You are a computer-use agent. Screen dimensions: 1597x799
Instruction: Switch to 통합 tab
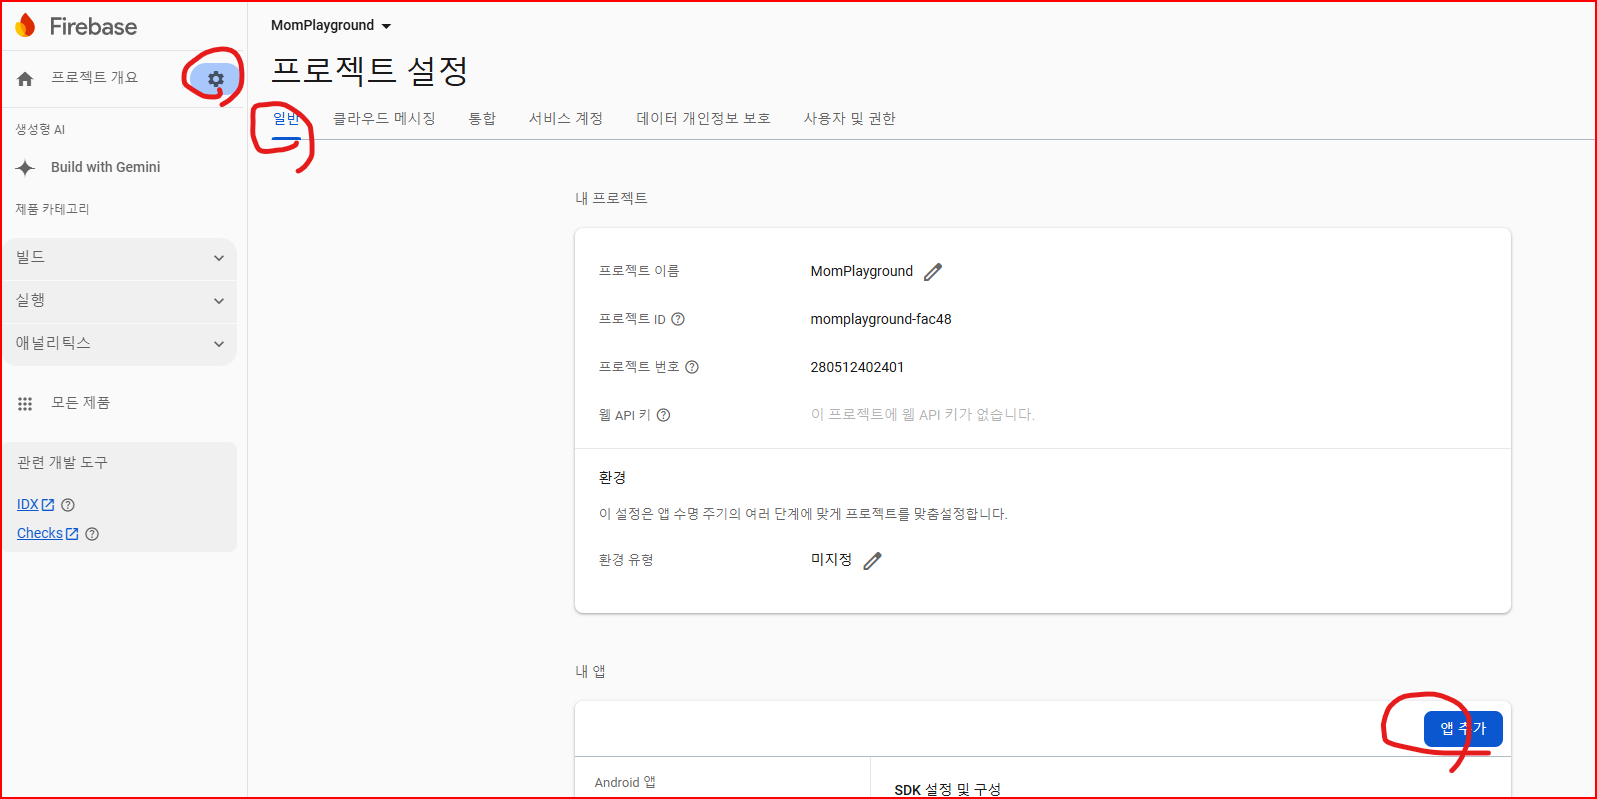pos(482,119)
